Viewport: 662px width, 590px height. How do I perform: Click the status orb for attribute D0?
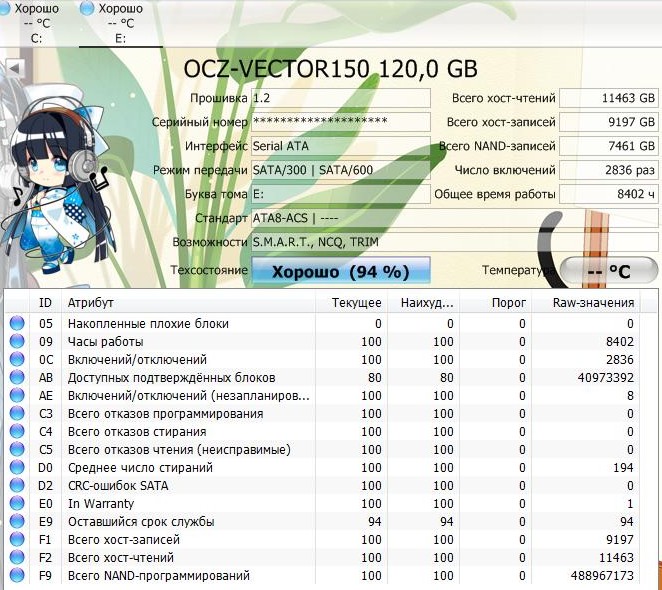[17, 468]
